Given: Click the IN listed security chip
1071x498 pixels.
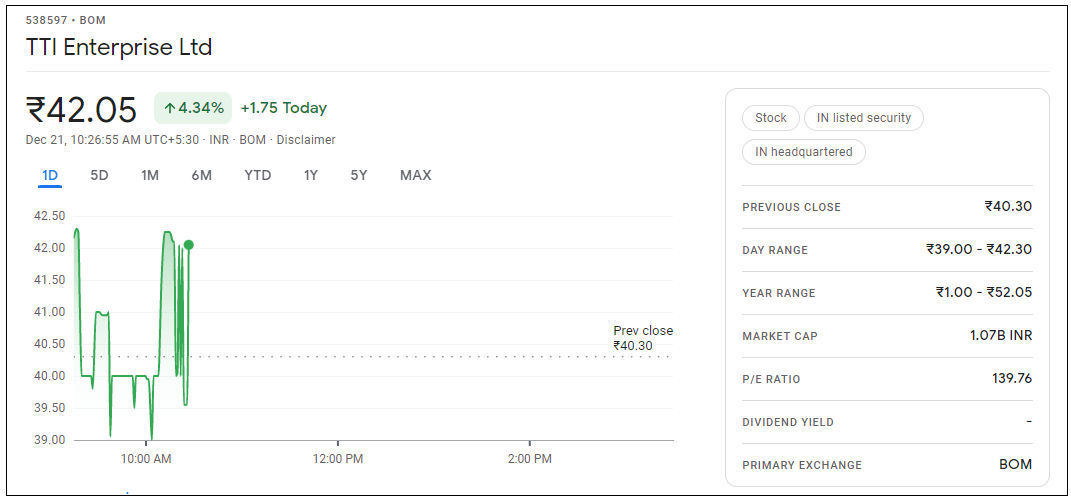Looking at the screenshot, I should (864, 117).
